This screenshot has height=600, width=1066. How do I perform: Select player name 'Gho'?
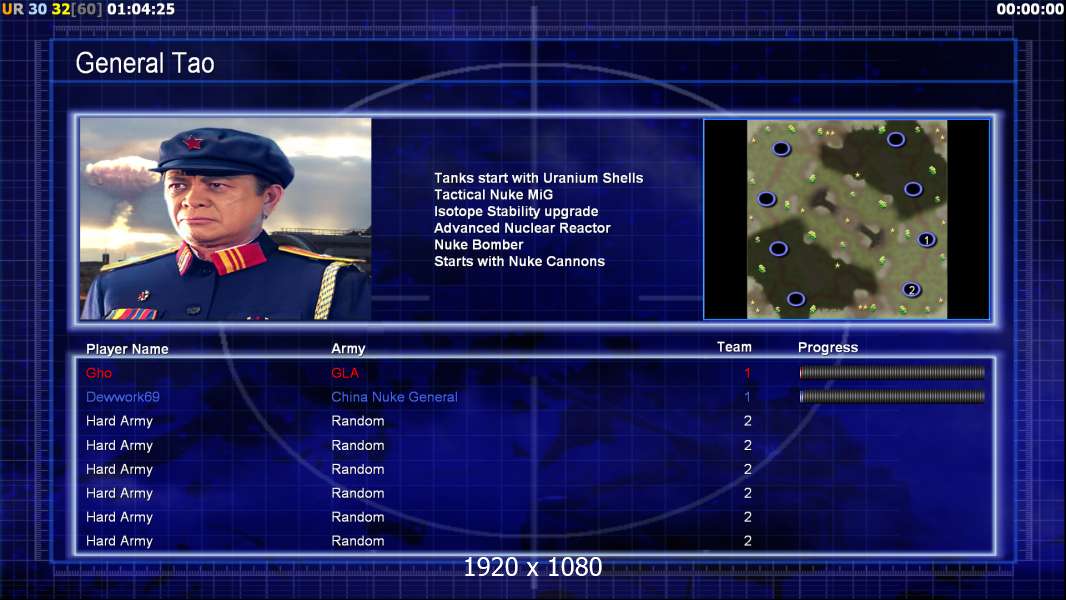point(99,373)
